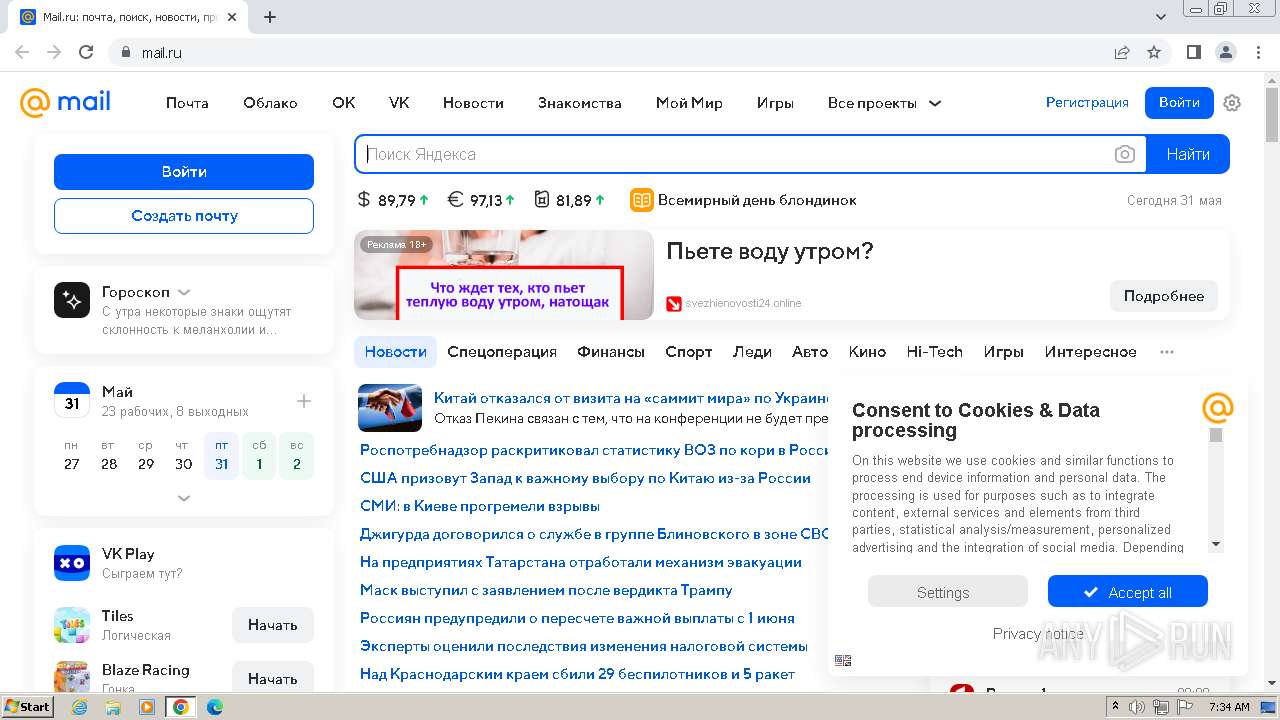Expand the Гороскоп chevron
This screenshot has height=720, width=1280.
(184, 292)
